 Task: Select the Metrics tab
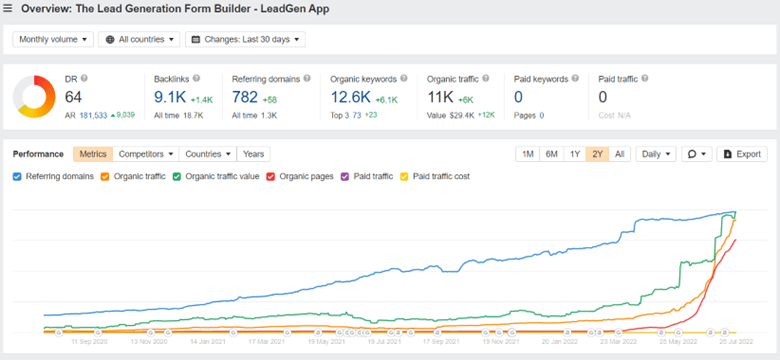click(x=93, y=154)
